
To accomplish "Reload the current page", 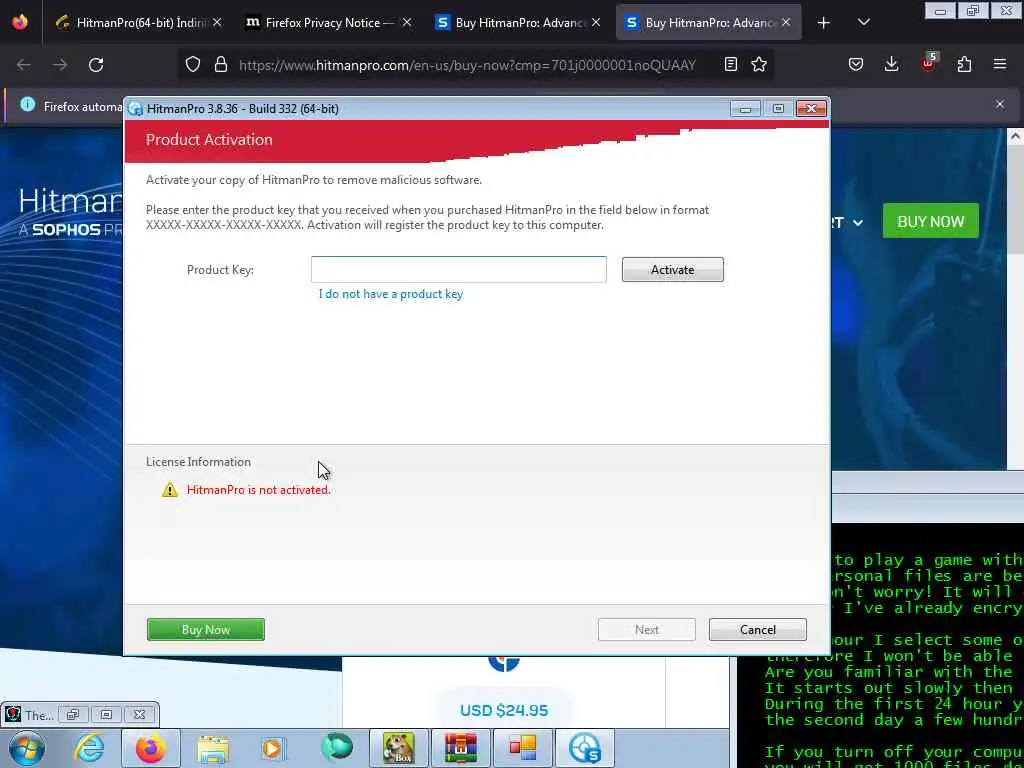I will (x=96, y=65).
